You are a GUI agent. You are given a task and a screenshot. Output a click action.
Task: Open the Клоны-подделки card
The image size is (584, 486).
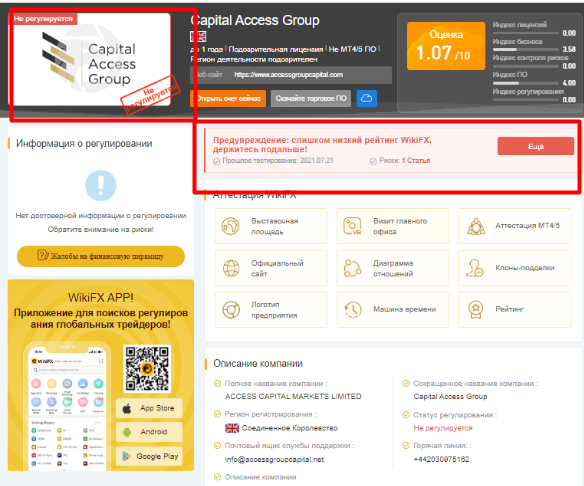[x=514, y=268]
